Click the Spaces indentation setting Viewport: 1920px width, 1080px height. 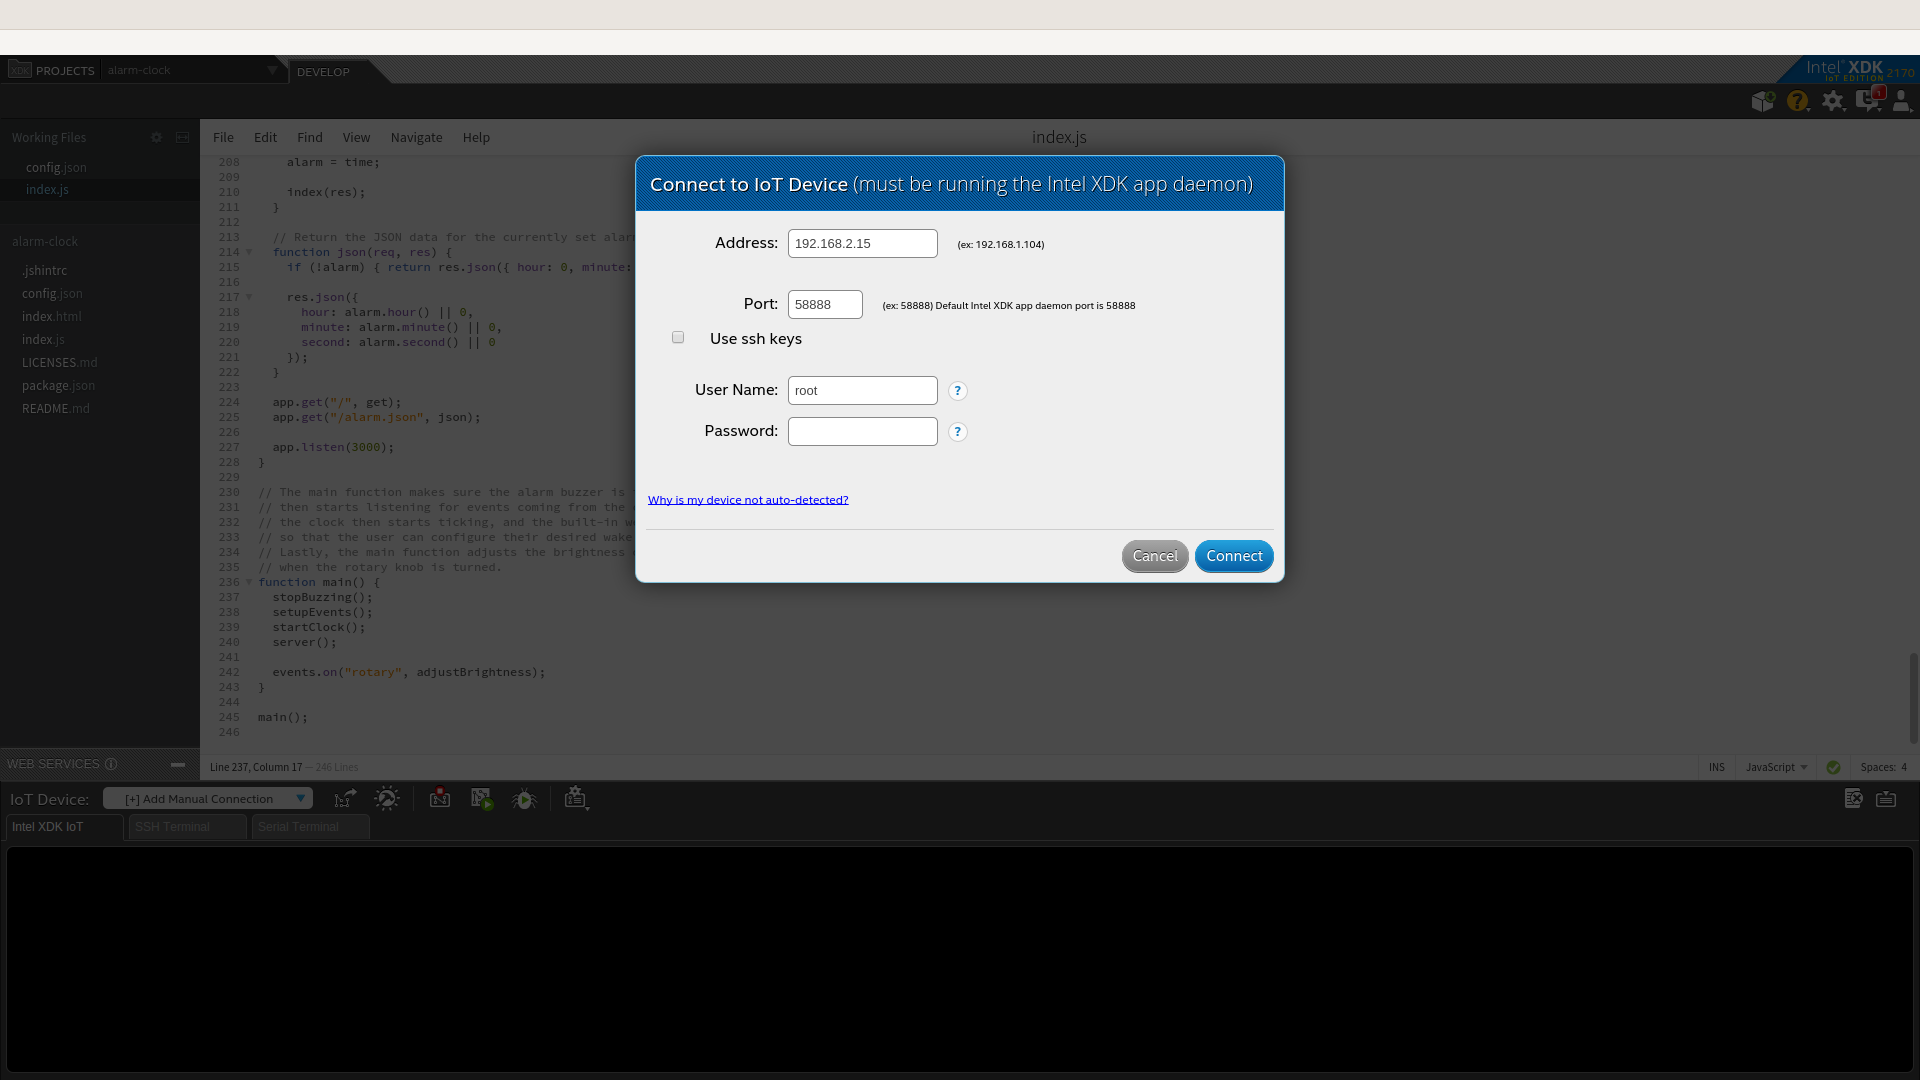coord(1884,767)
